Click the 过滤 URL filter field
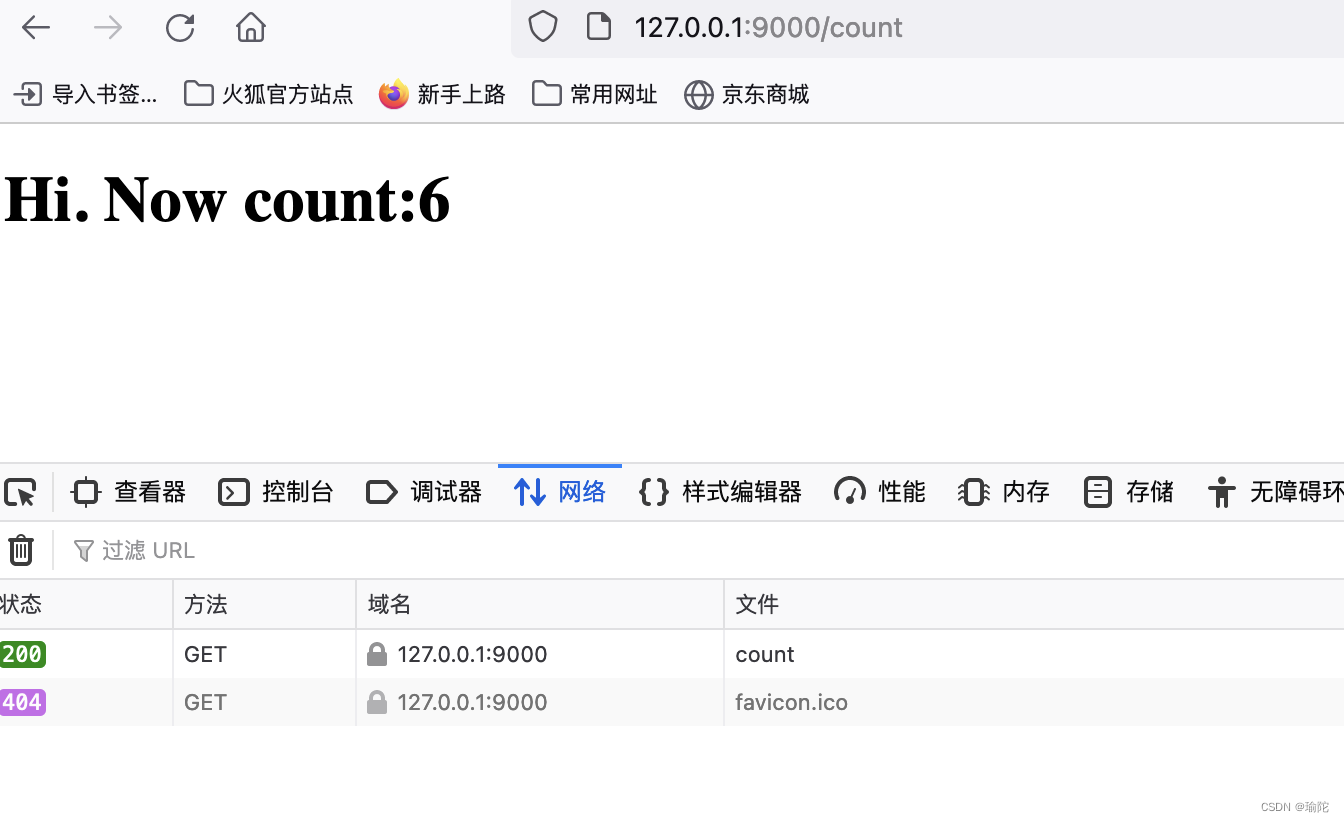Viewport: 1344px width, 822px height. click(x=700, y=550)
